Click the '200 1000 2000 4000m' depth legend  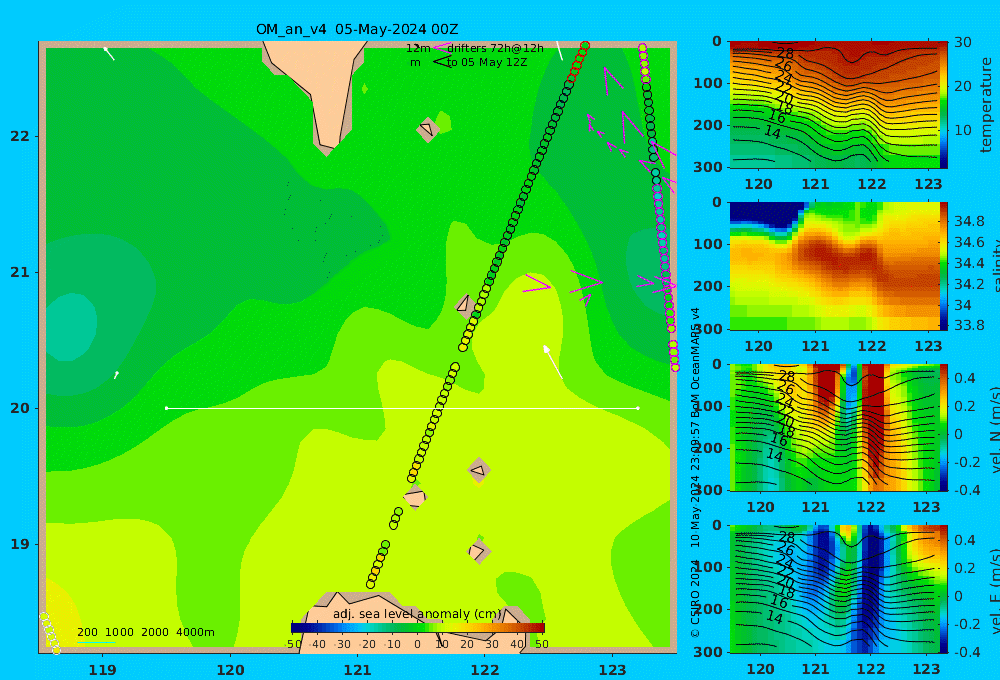point(145,632)
